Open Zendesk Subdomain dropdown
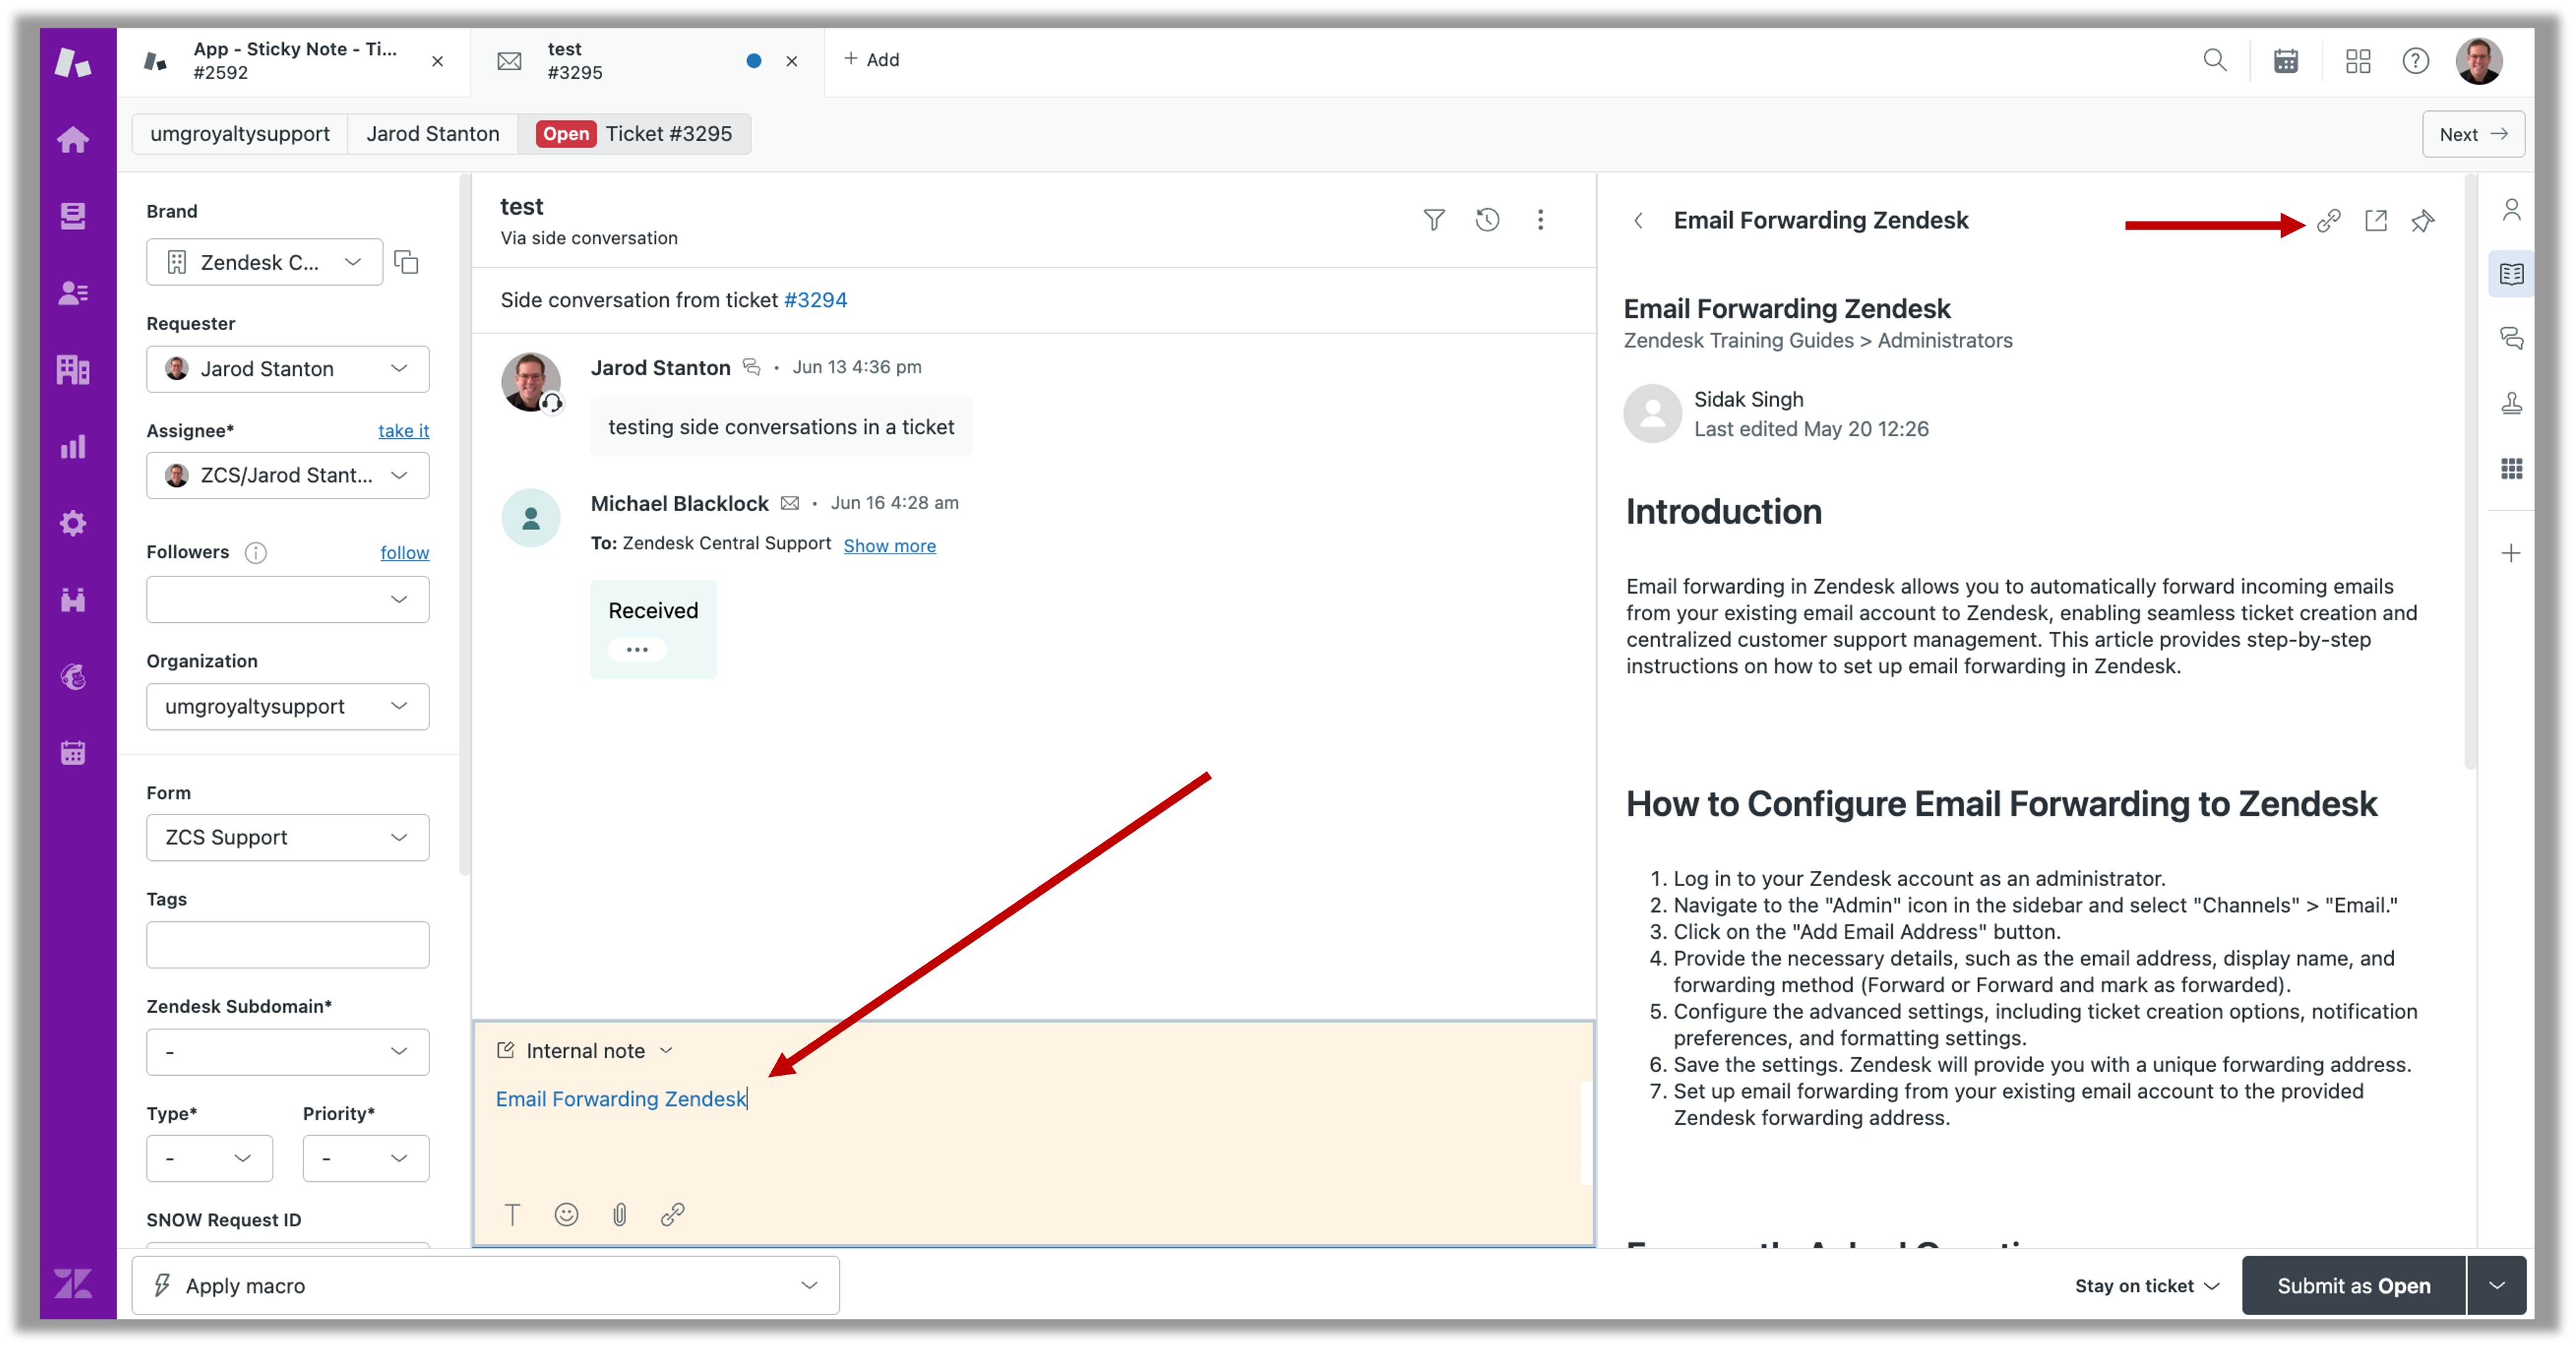Viewport: 2576px width, 1346px height. pos(288,1051)
